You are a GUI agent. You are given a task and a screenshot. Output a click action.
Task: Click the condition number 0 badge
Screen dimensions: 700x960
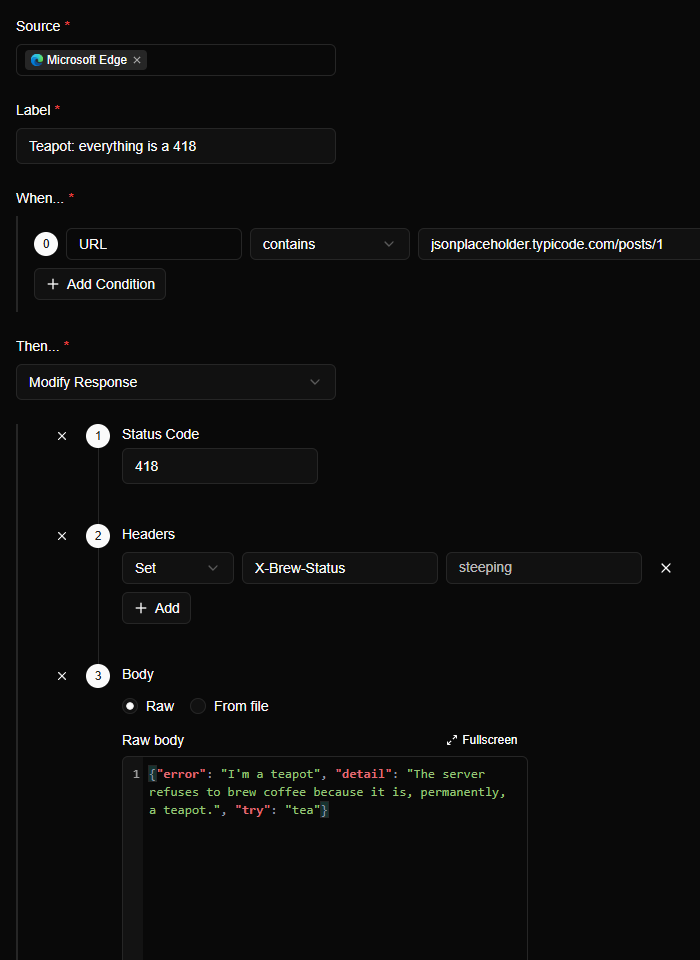pyautogui.click(x=46, y=244)
